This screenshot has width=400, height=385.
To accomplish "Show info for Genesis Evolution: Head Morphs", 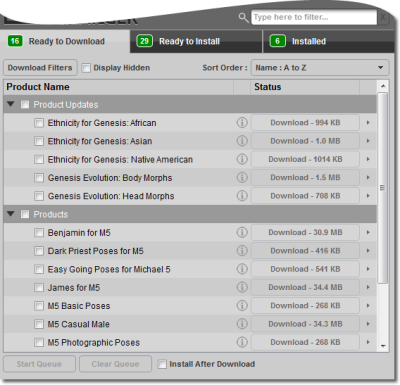I will [242, 196].
